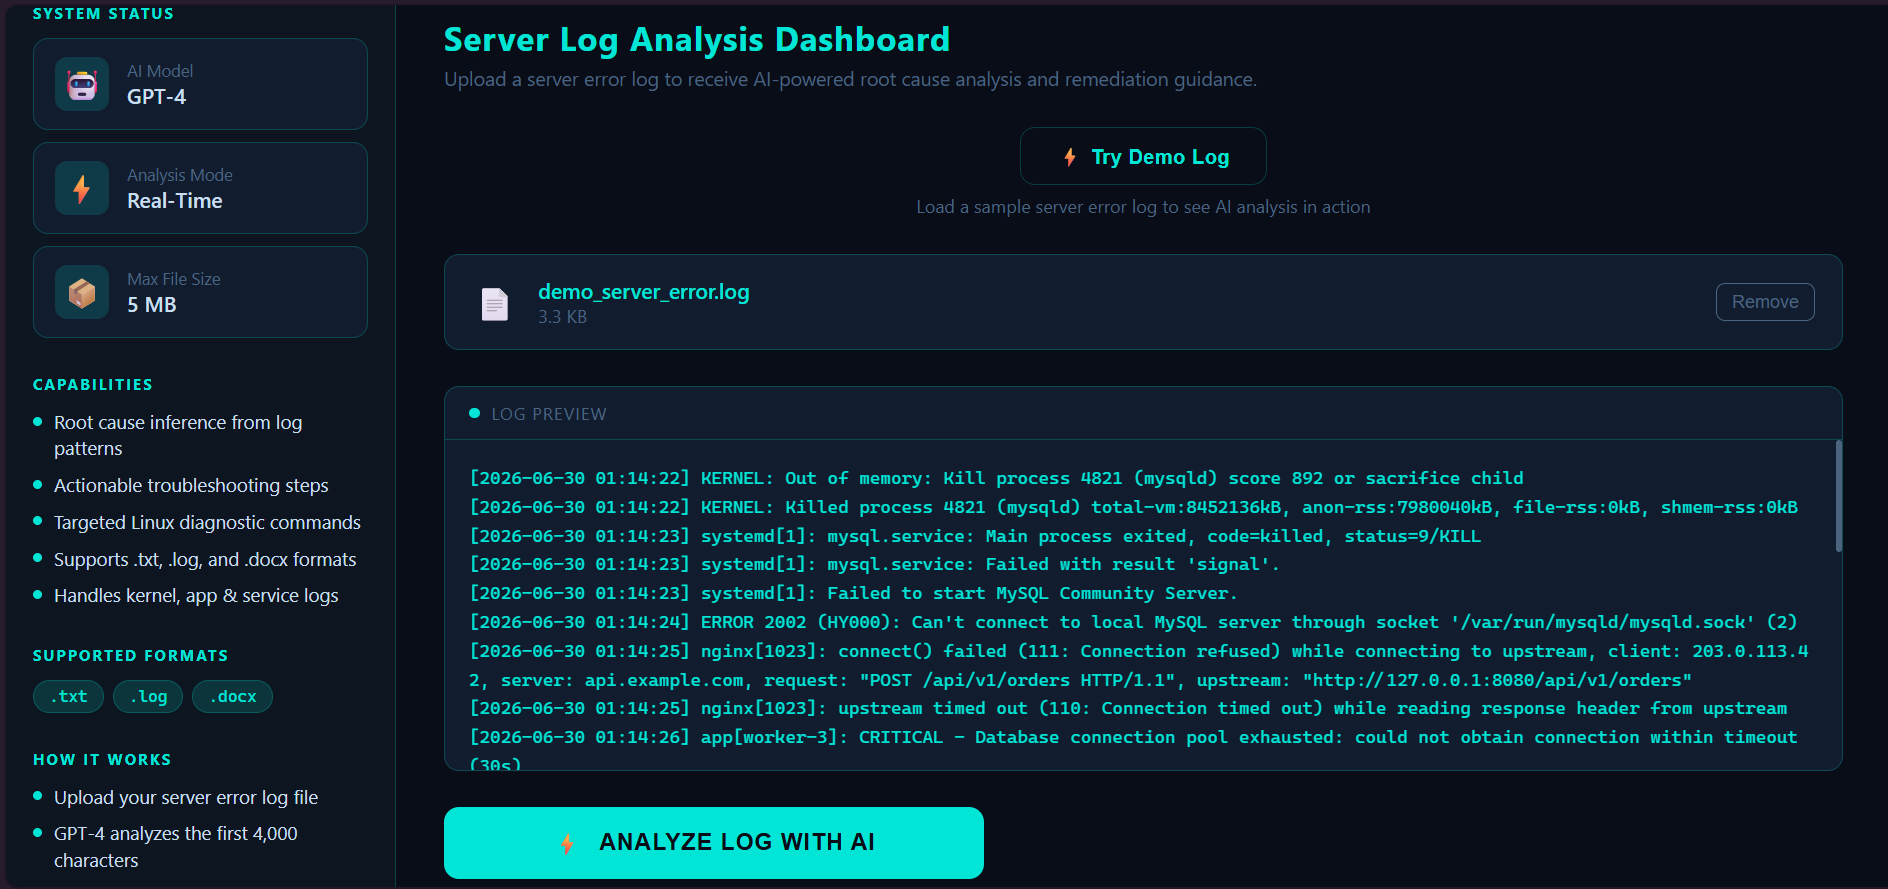Click the 'ERROR 2002 (HY000)' log line
Viewport: 1888px width, 889px height.
pos(1133,623)
